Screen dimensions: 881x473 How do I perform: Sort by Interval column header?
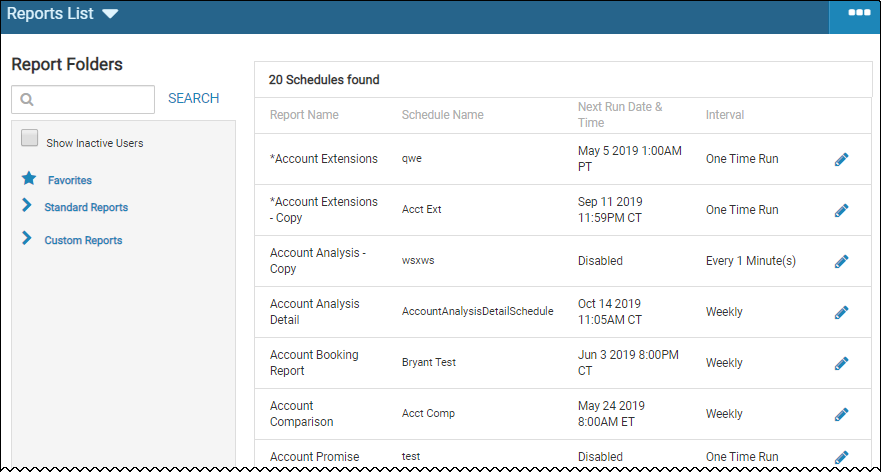[x=725, y=115]
